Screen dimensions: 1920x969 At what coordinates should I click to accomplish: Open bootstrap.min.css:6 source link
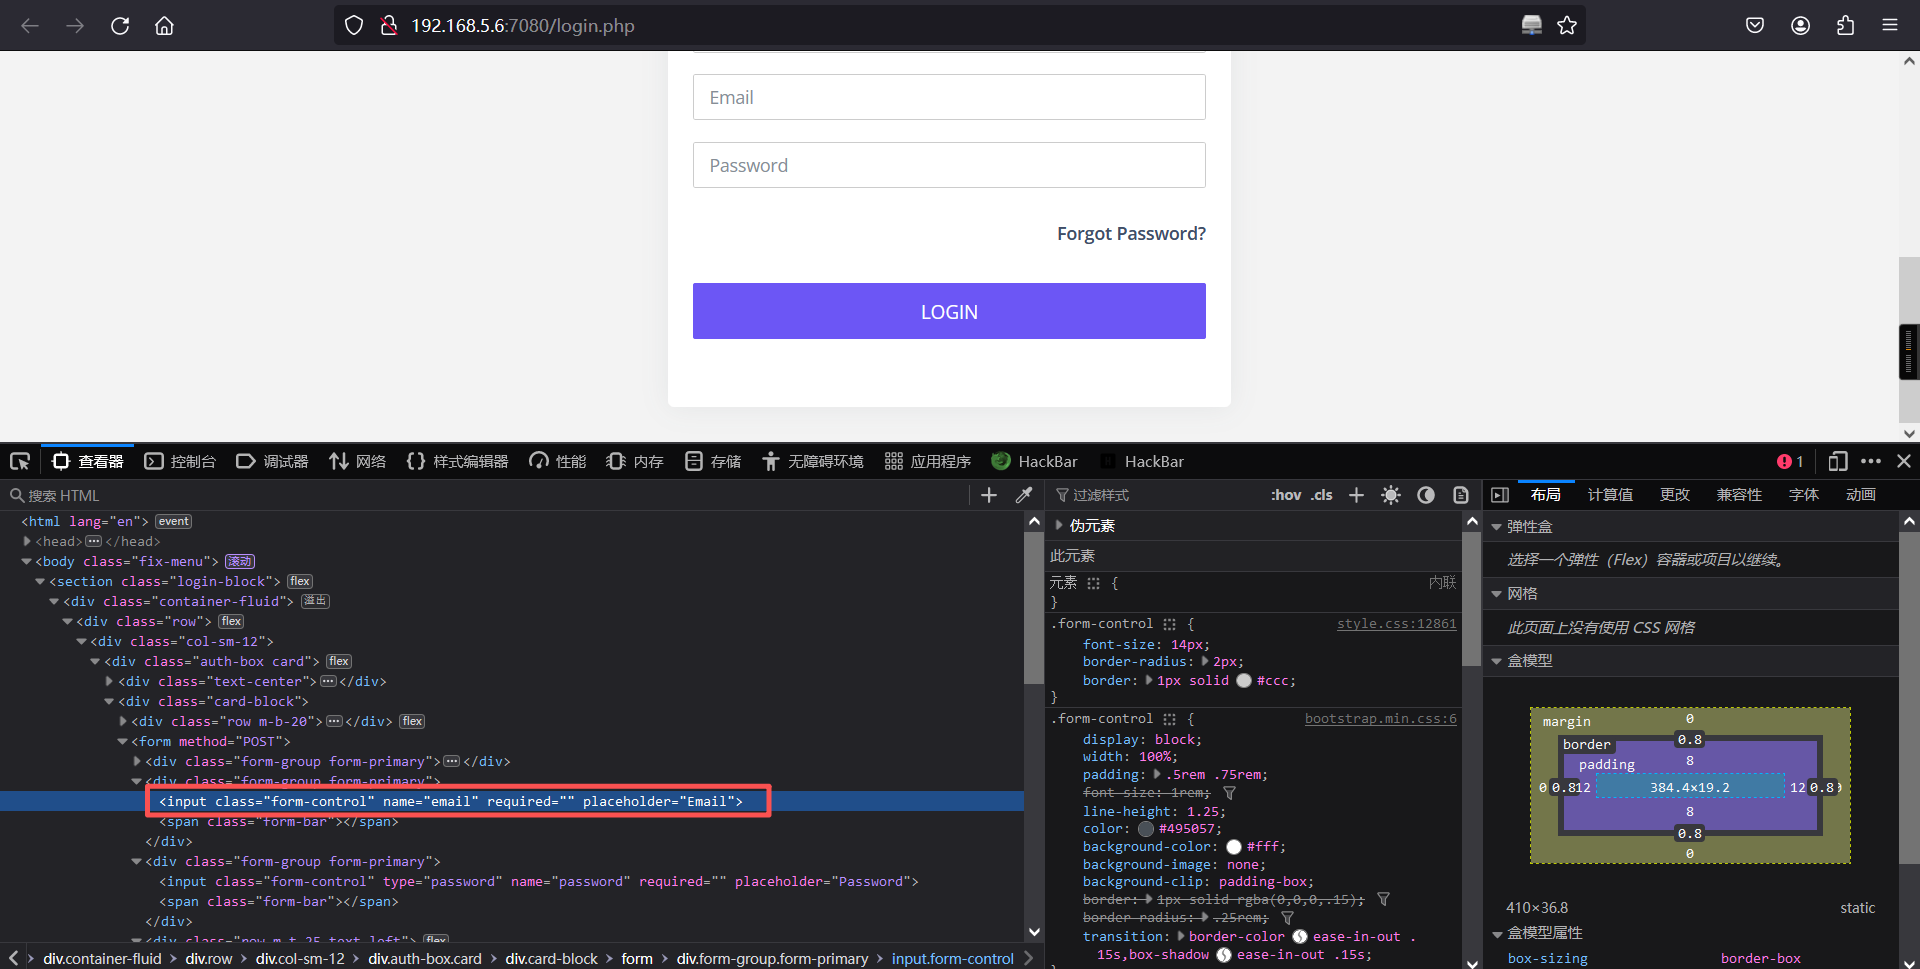[x=1381, y=719]
